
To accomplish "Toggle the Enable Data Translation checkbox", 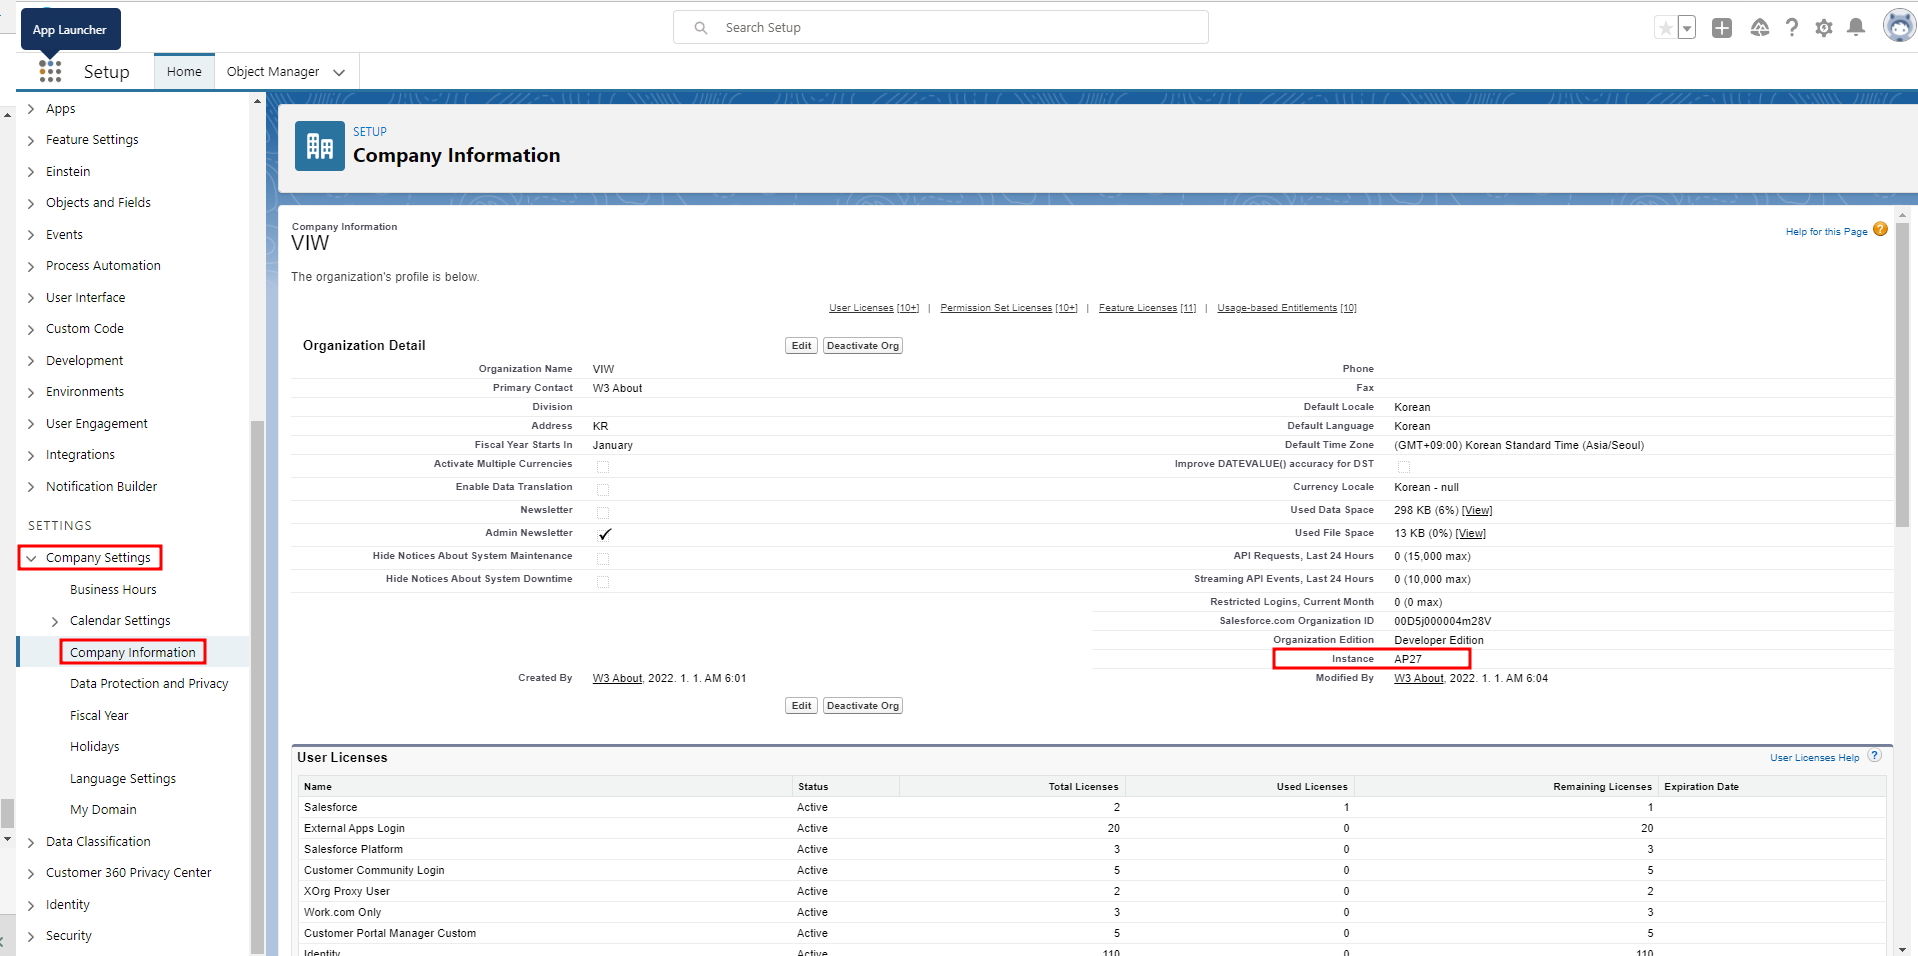I will [x=603, y=490].
